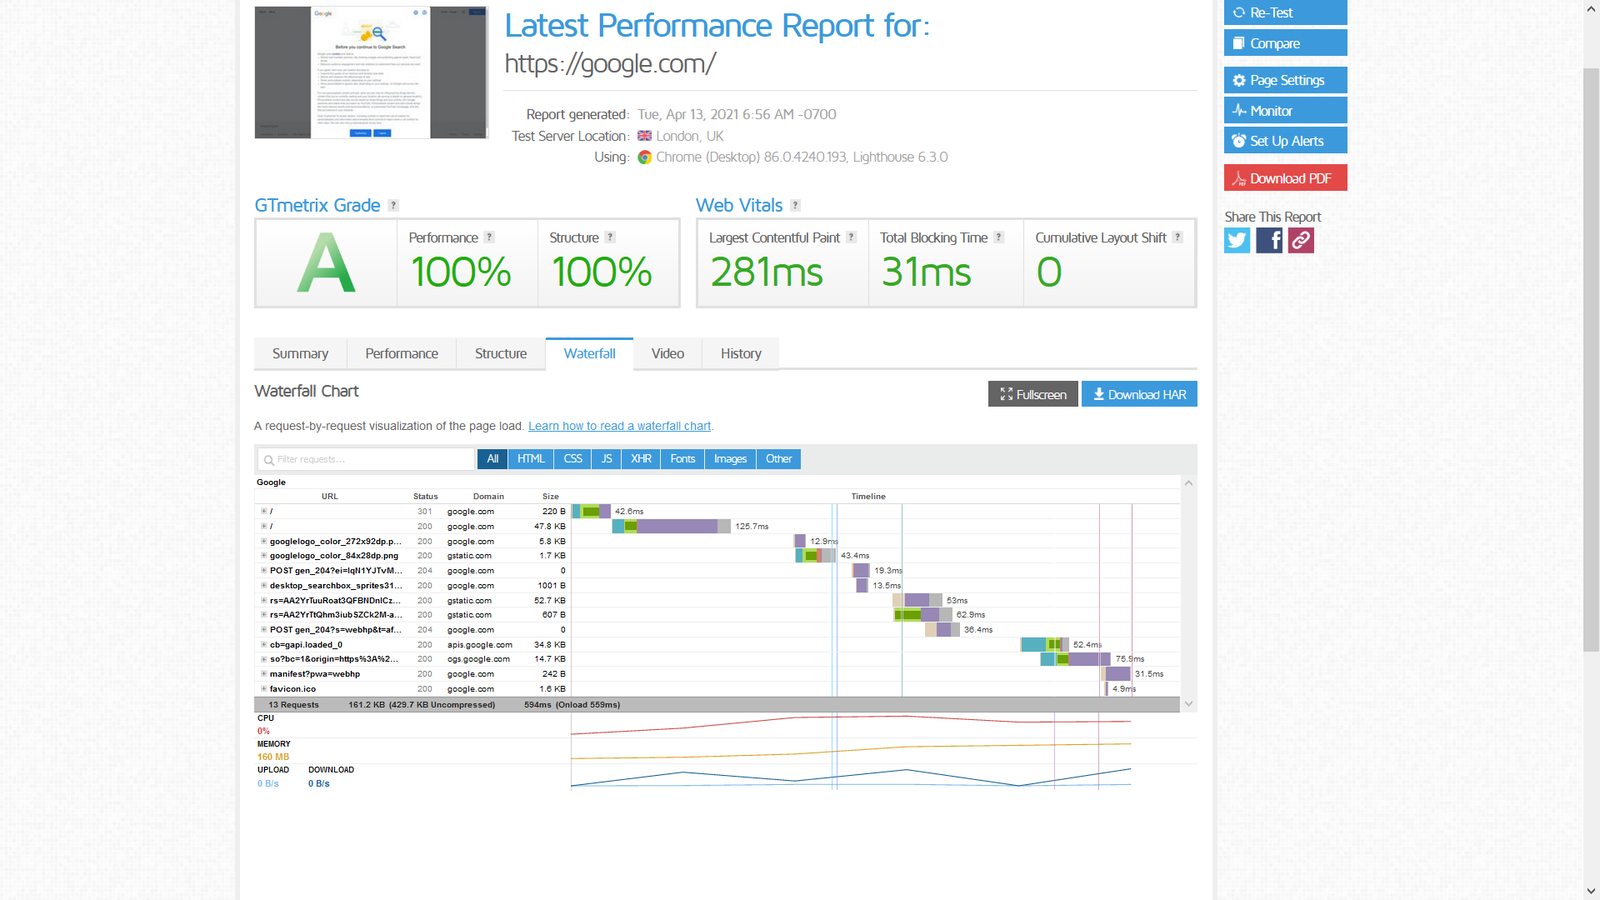Open help icon beside Web Vitals
Screen dimensions: 1600x900
795,205
